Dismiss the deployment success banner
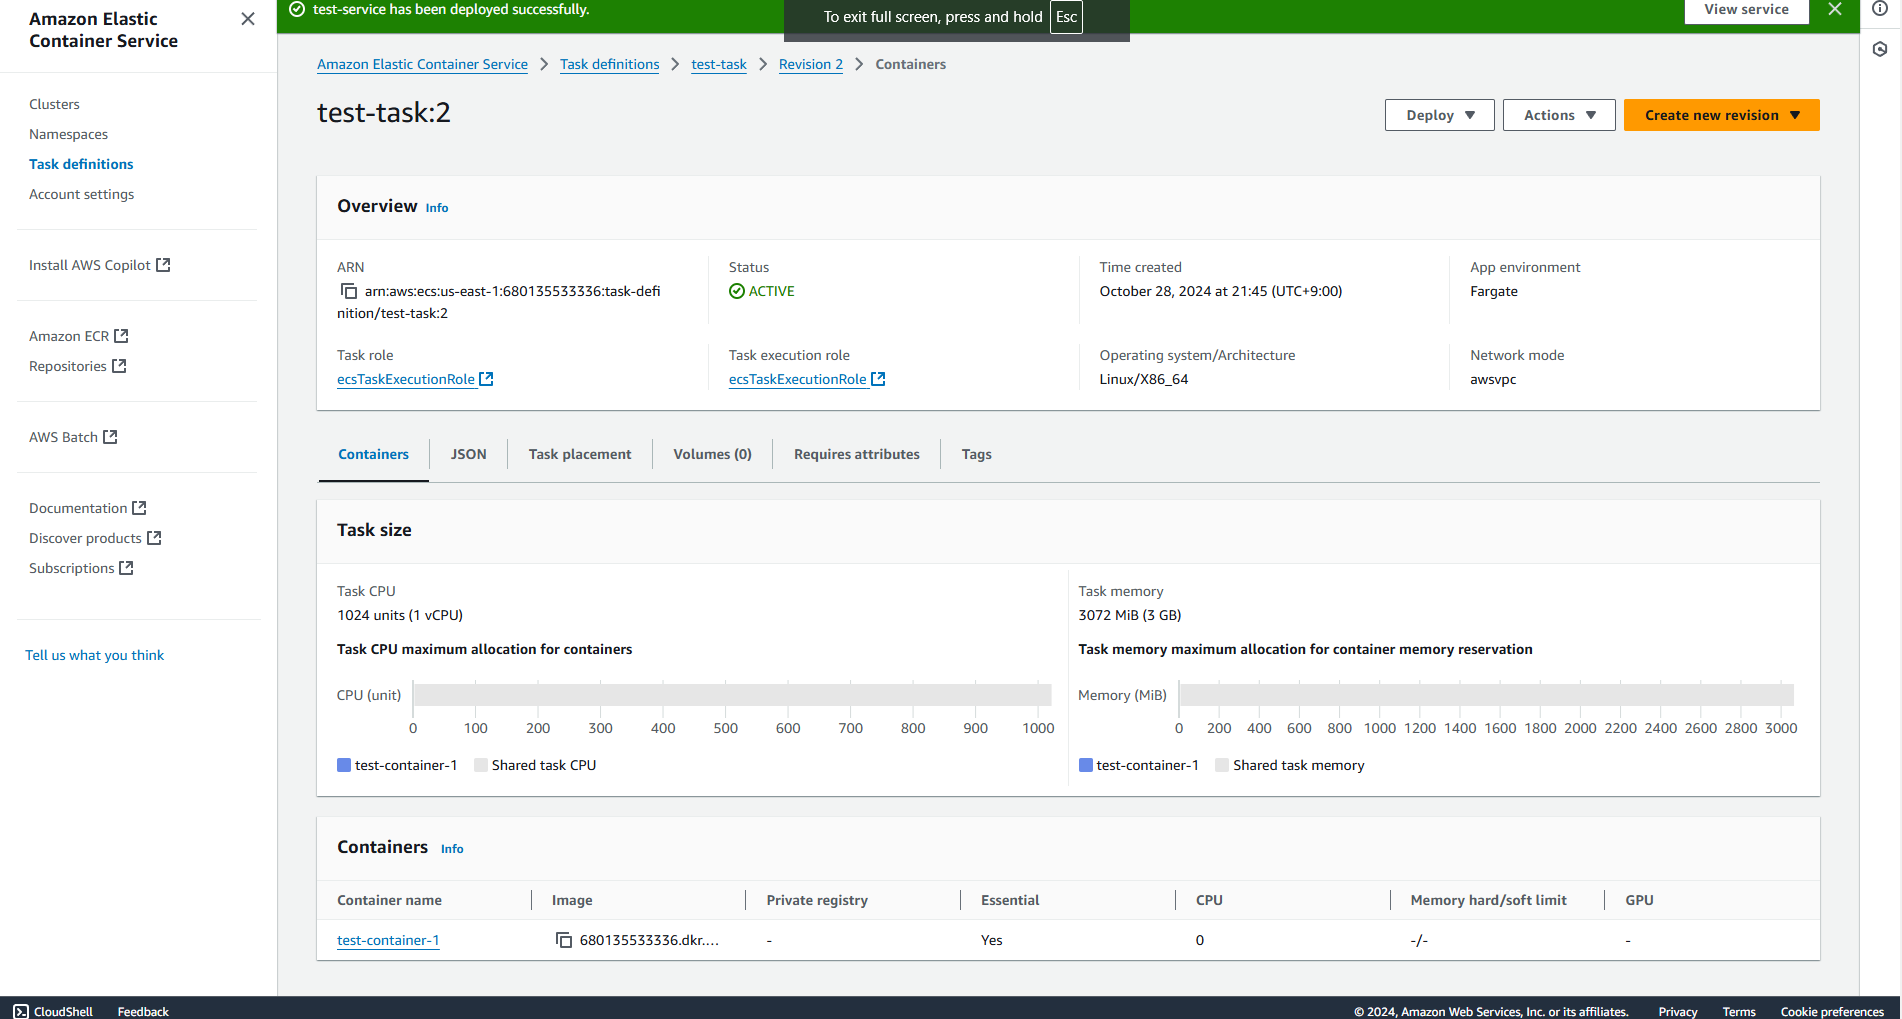Screen dimensions: 1902x1019 [1835, 9]
